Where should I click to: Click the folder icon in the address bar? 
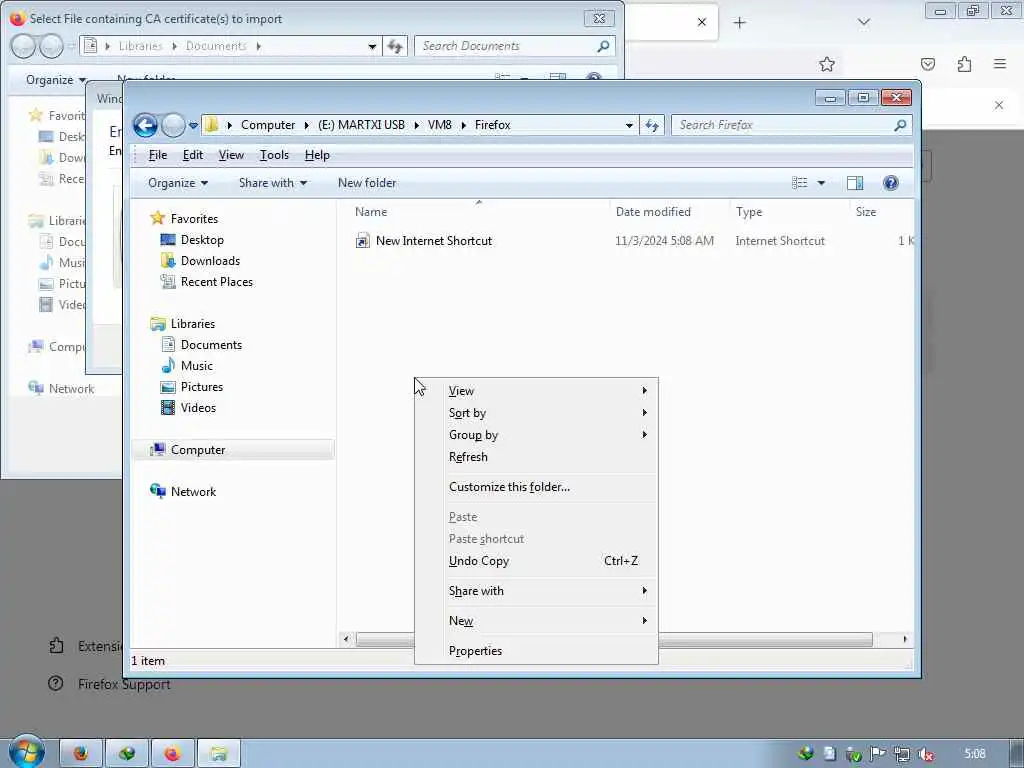click(x=211, y=124)
